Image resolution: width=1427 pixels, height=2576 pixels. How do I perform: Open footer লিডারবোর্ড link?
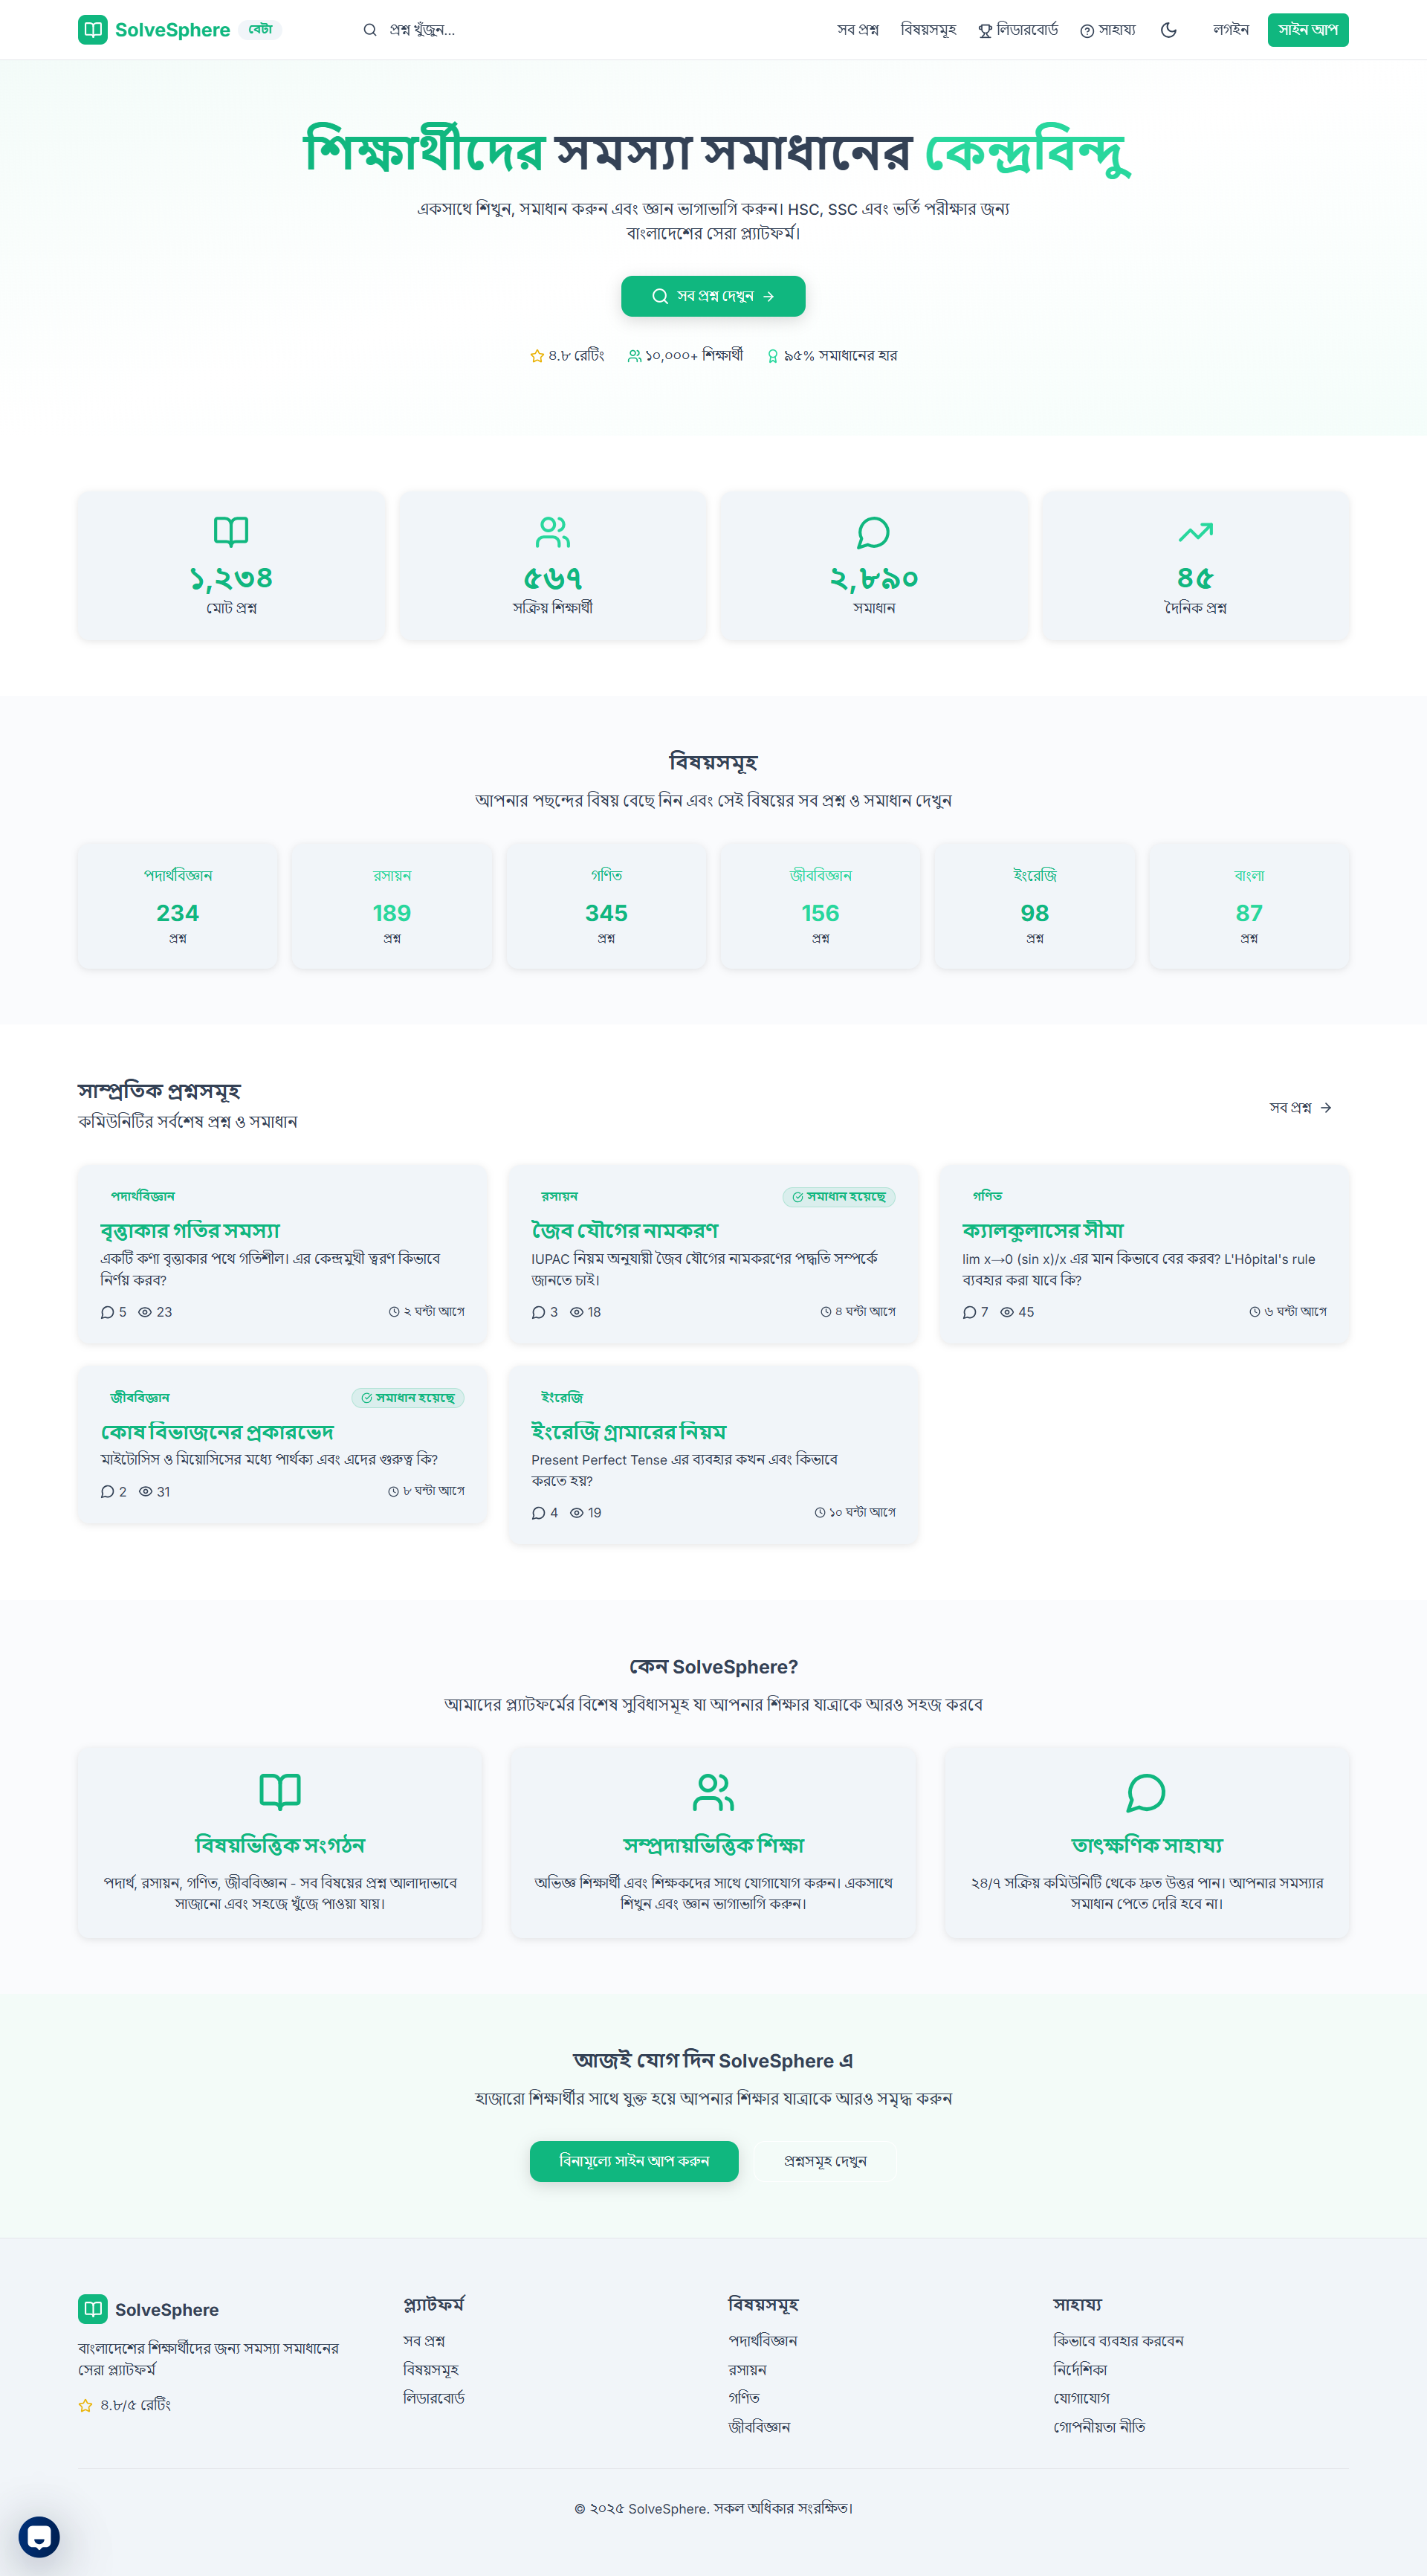click(x=434, y=2398)
